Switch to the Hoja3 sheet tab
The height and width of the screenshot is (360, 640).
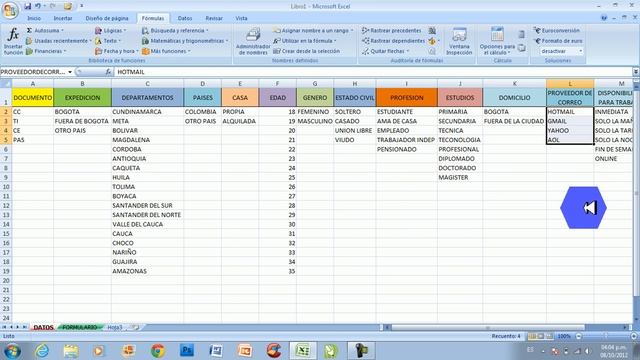click(115, 327)
